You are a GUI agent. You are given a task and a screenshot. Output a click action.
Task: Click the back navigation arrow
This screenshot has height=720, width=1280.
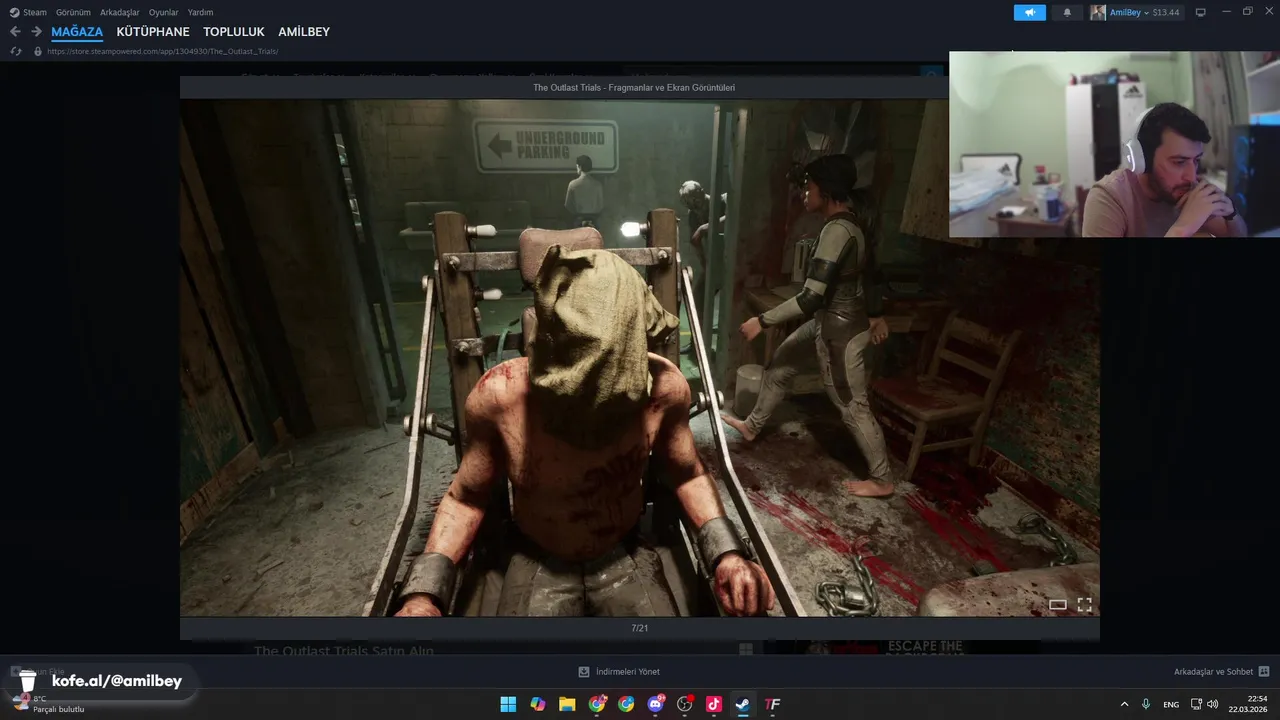(x=15, y=32)
